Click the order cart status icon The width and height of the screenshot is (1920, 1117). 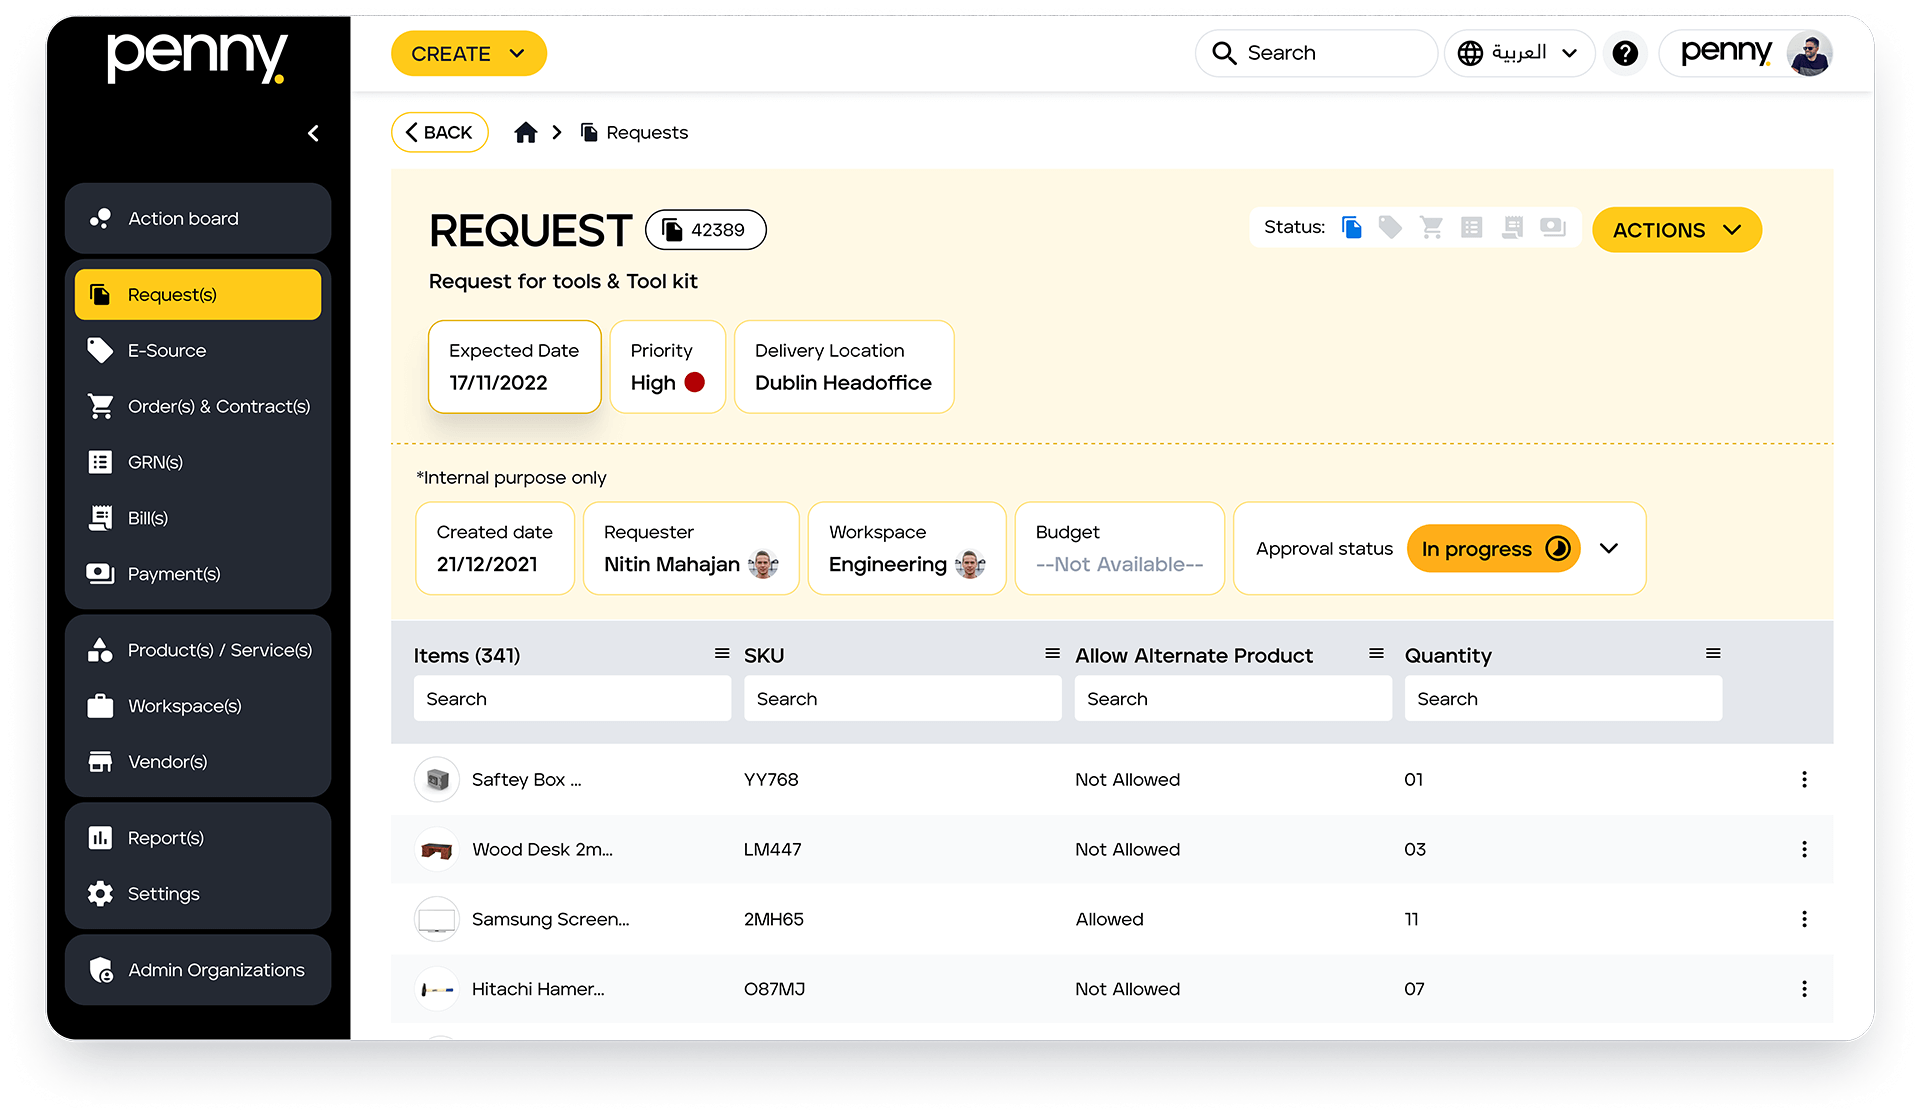click(1431, 227)
